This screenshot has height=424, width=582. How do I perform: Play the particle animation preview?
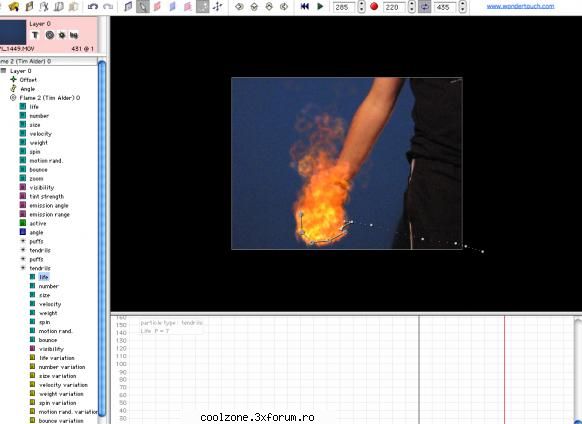320,6
